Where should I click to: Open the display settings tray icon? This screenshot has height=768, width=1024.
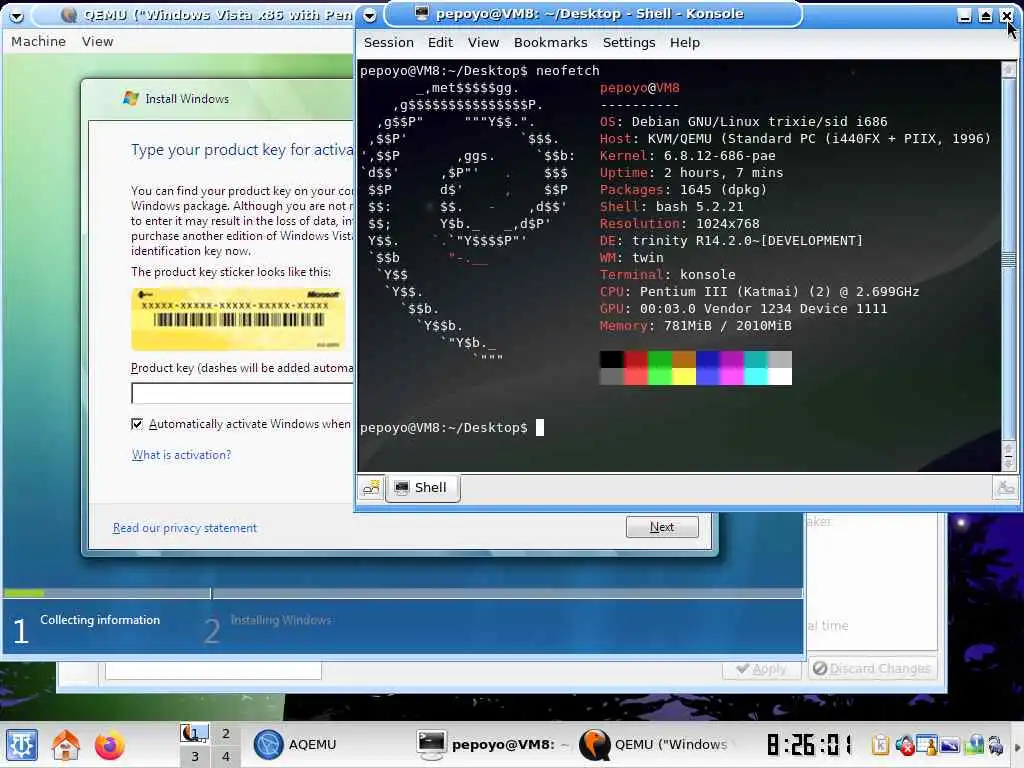point(950,744)
